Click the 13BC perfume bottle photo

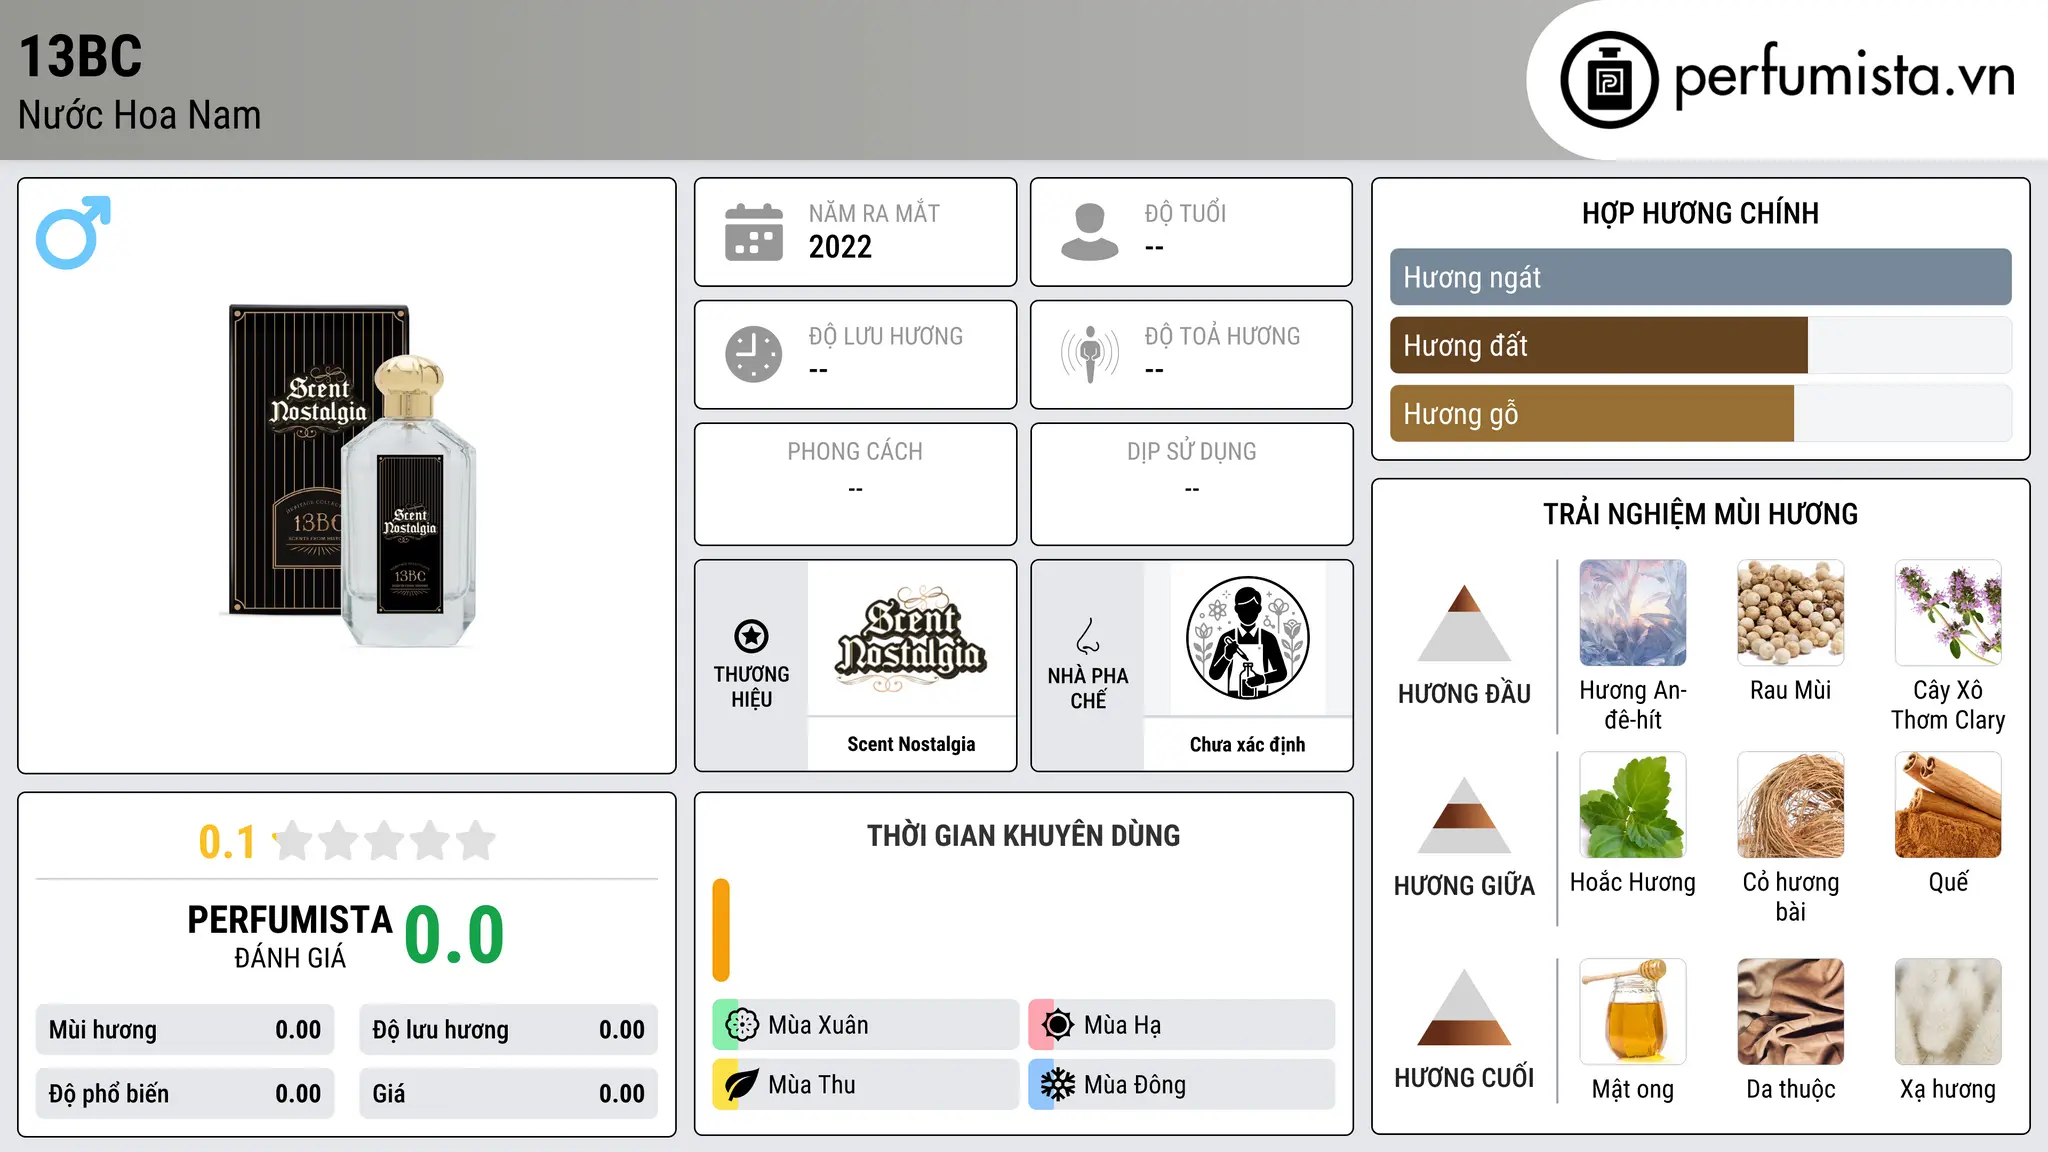[x=348, y=476]
